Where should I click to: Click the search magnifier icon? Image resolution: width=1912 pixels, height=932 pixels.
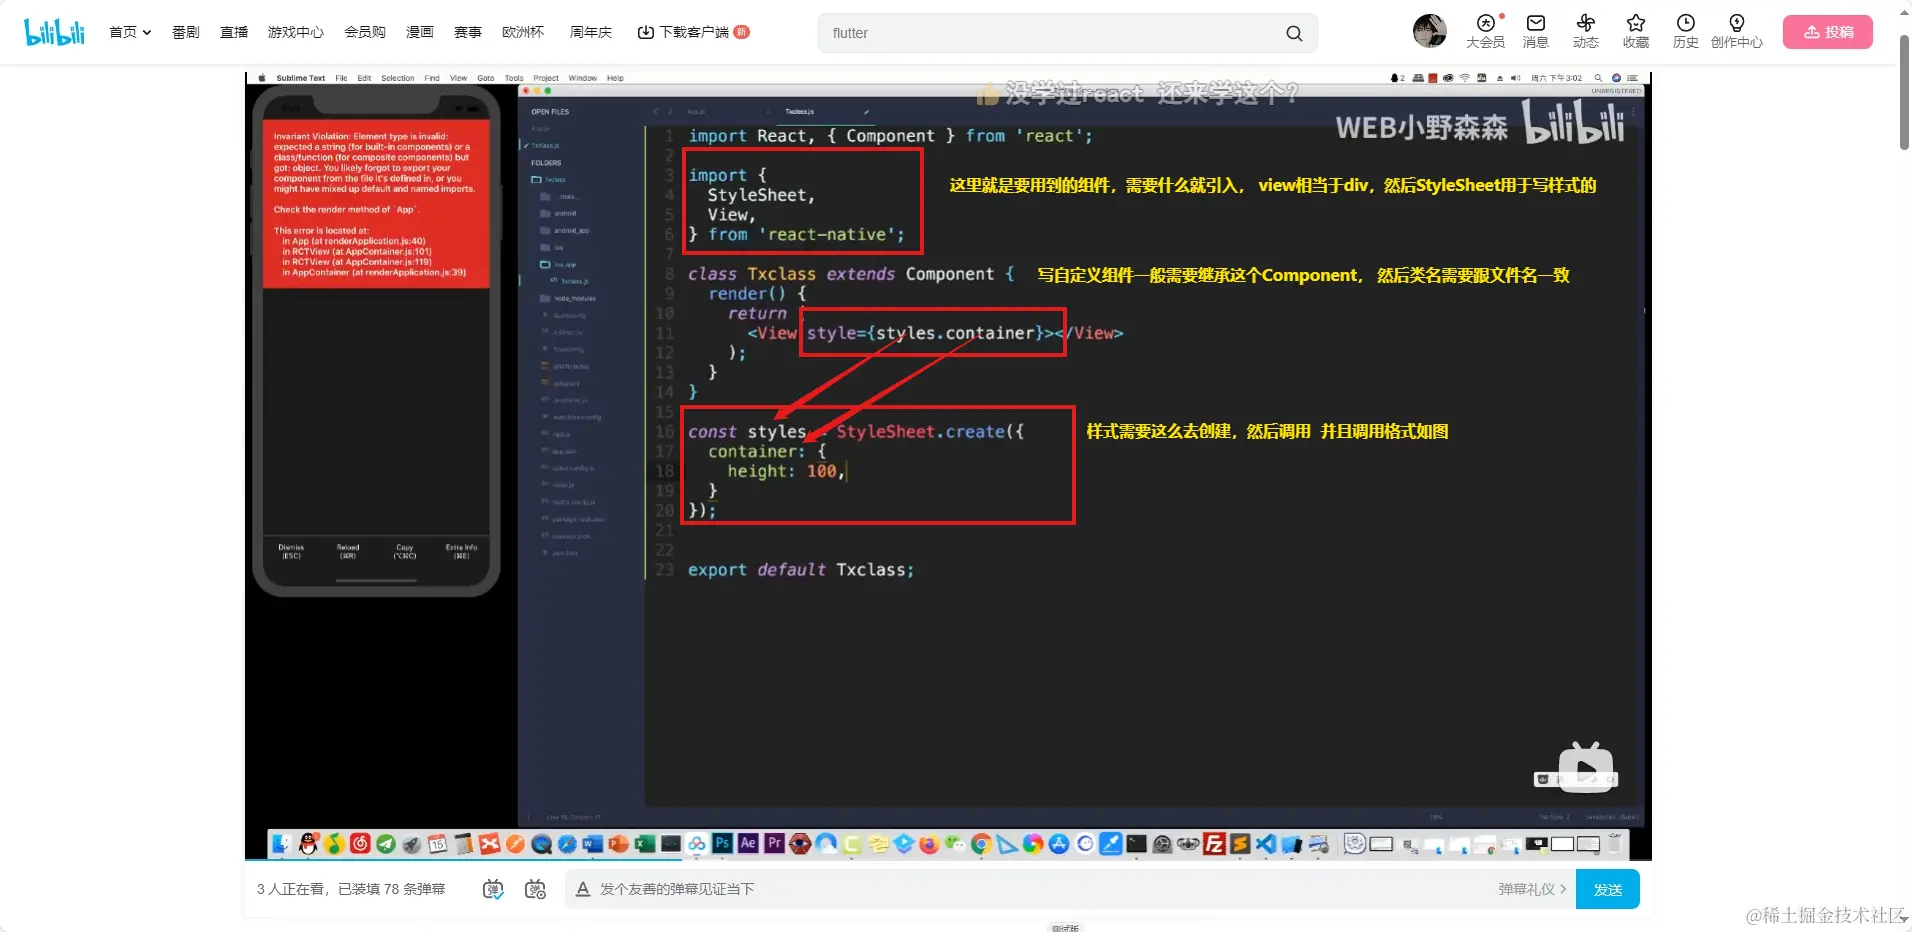click(x=1294, y=33)
